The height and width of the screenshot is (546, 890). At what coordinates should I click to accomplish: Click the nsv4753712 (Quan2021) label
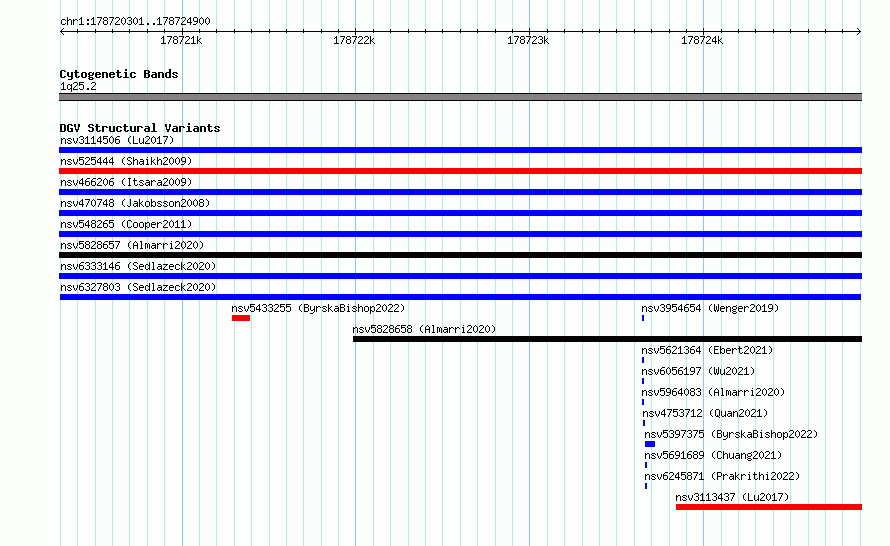(705, 413)
